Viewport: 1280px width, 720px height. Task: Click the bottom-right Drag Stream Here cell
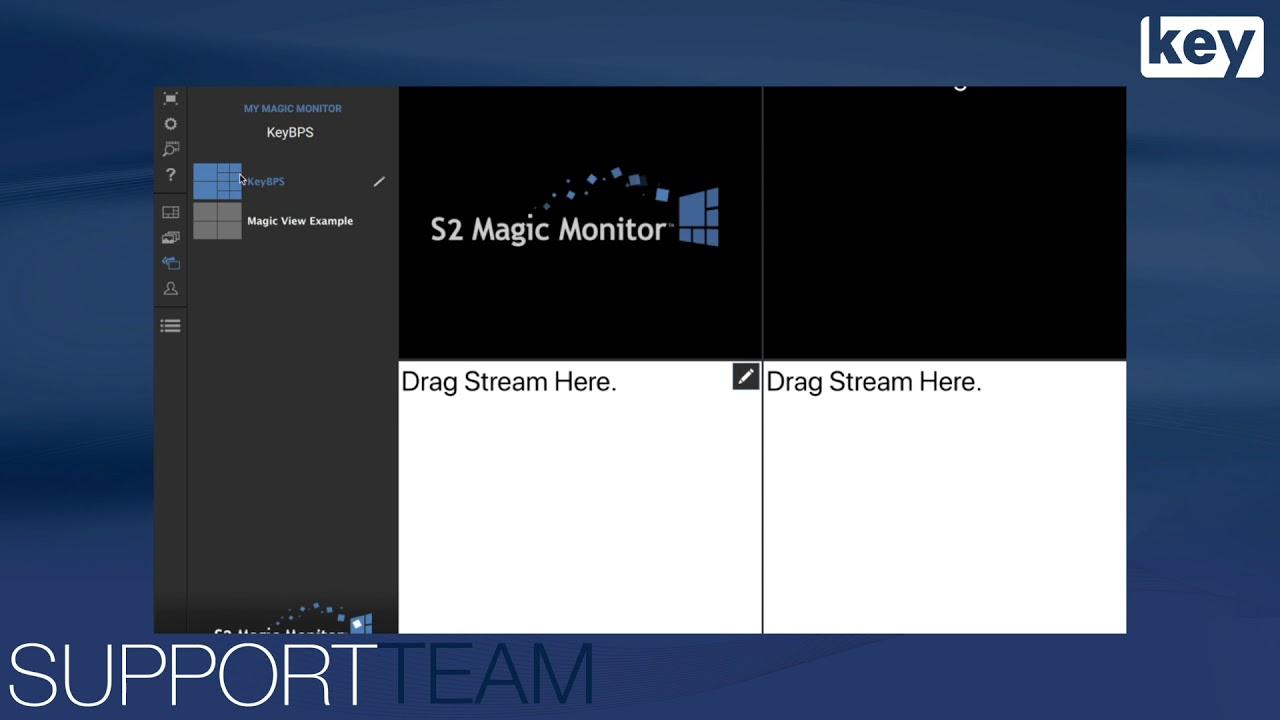coord(945,497)
